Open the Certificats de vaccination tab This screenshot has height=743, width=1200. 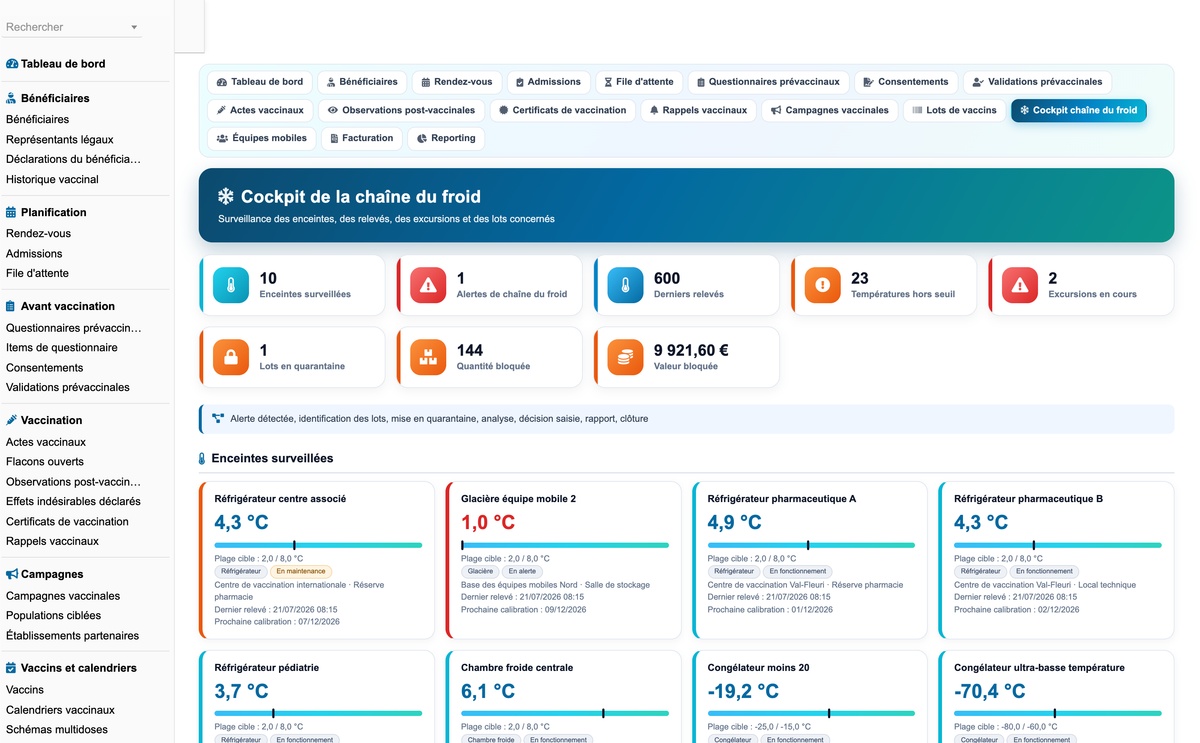point(563,110)
